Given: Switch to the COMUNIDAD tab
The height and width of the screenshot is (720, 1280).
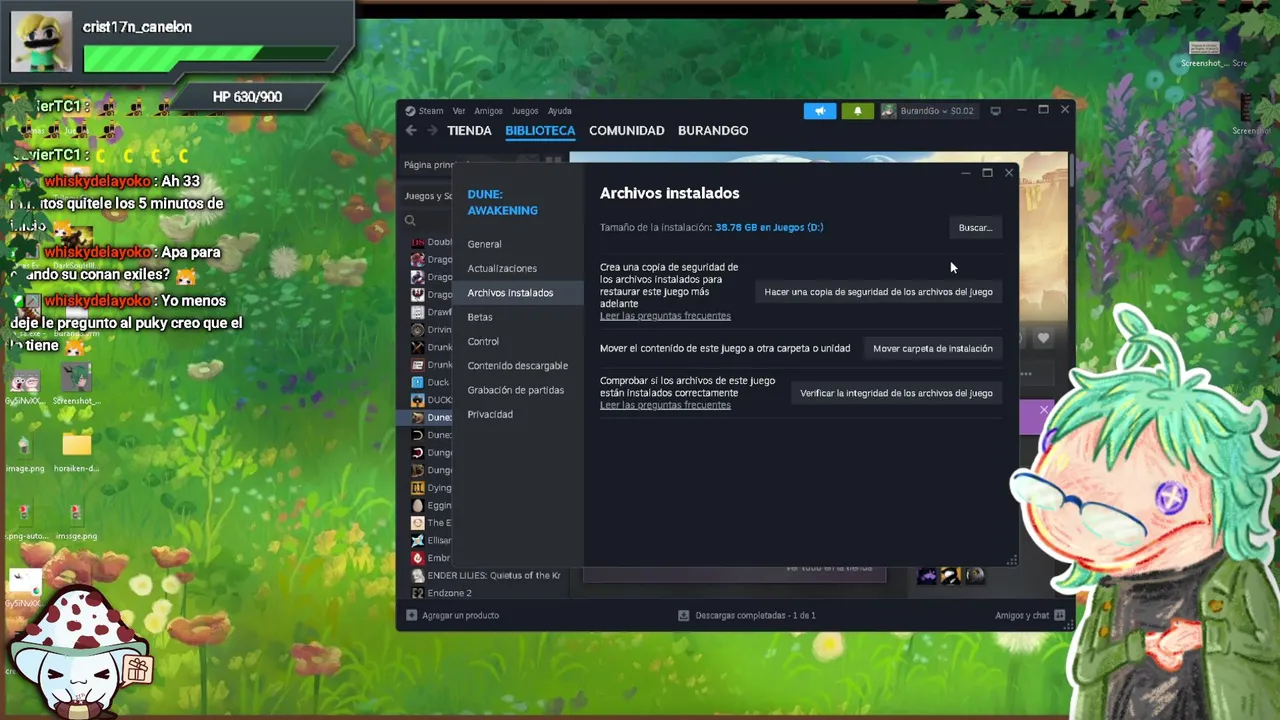Looking at the screenshot, I should coord(626,131).
